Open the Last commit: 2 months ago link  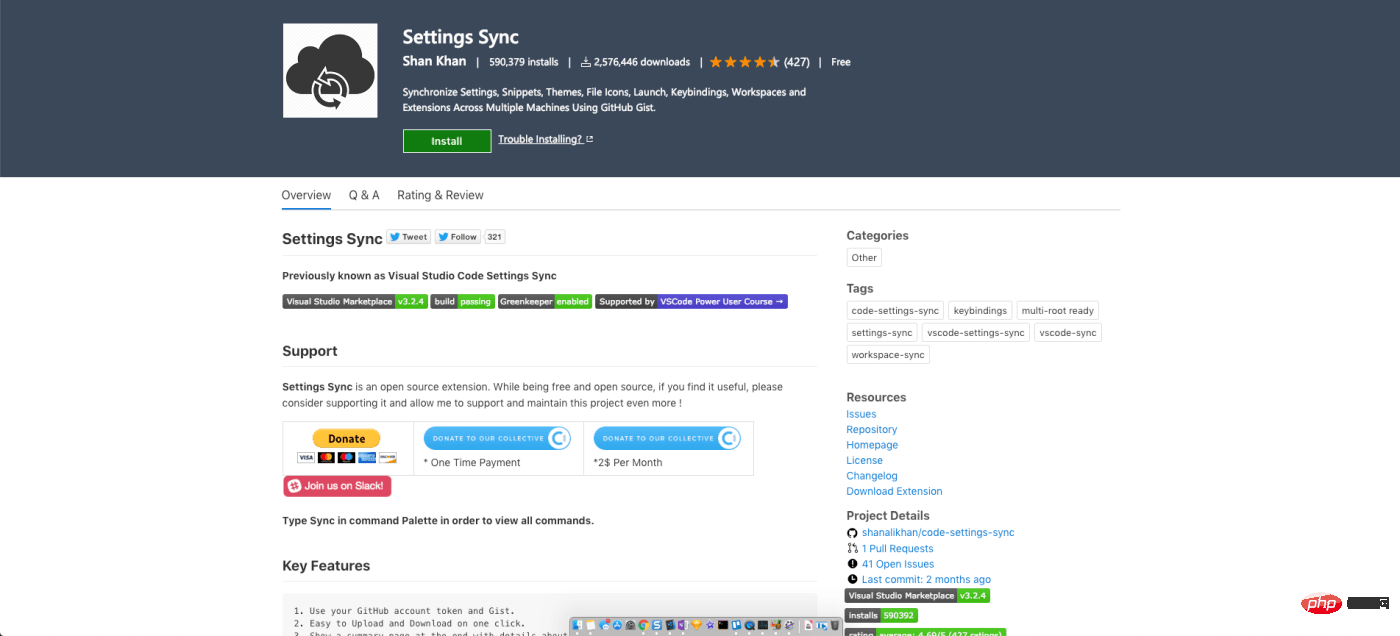coord(926,580)
